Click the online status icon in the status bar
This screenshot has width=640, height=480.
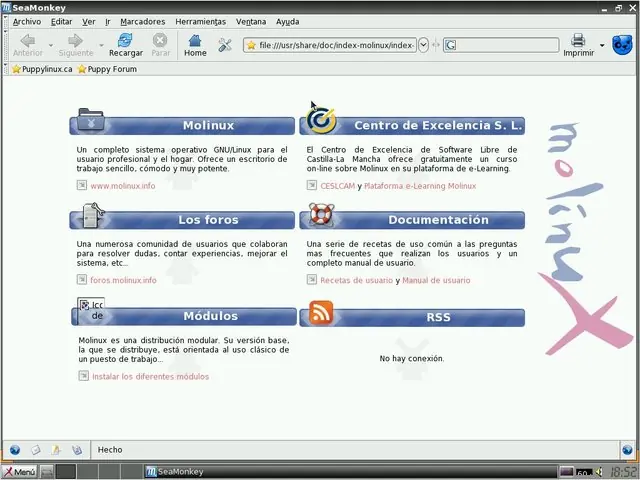[x=627, y=450]
